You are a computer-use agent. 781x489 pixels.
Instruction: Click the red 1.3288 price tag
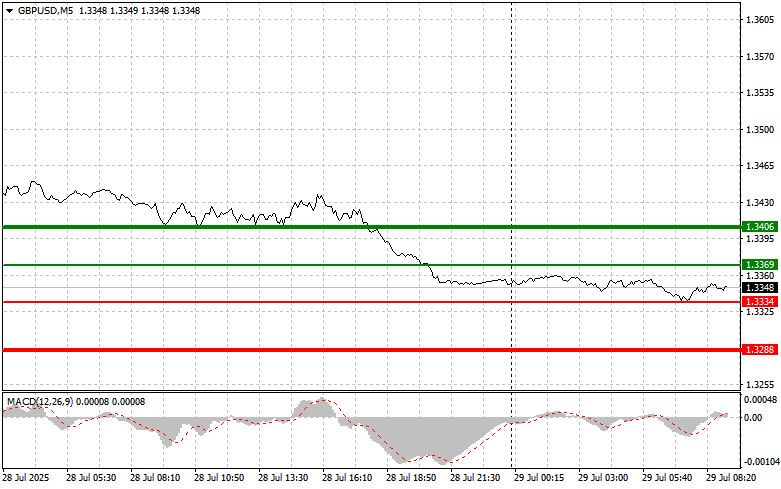758,349
